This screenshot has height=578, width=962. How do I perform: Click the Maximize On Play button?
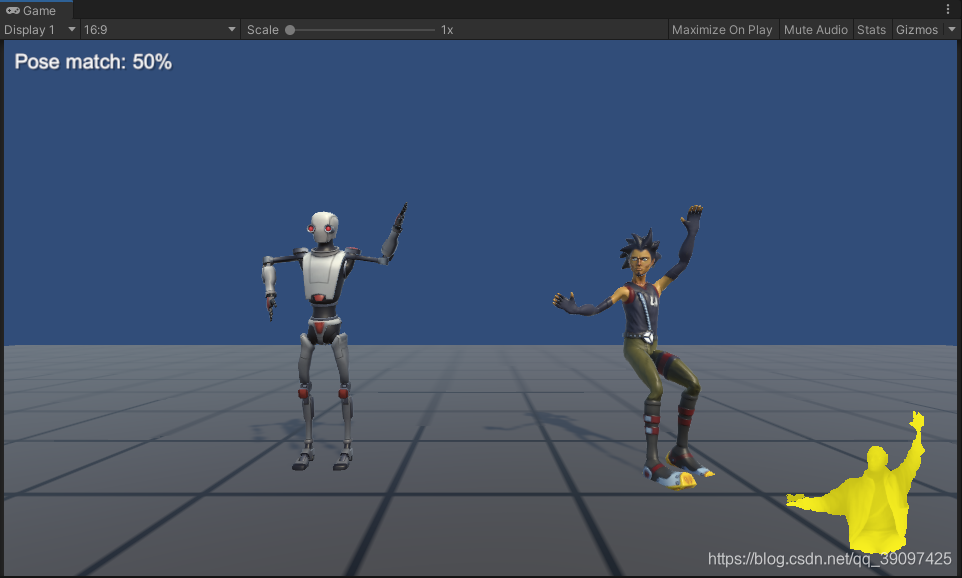[722, 29]
